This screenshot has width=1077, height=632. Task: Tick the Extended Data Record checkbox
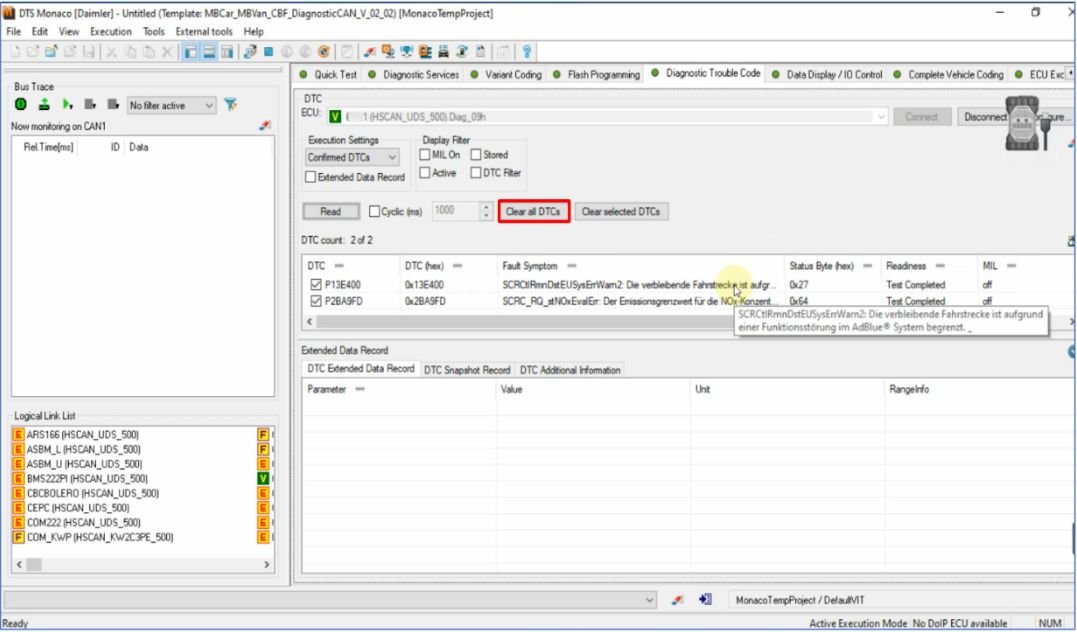tap(311, 177)
